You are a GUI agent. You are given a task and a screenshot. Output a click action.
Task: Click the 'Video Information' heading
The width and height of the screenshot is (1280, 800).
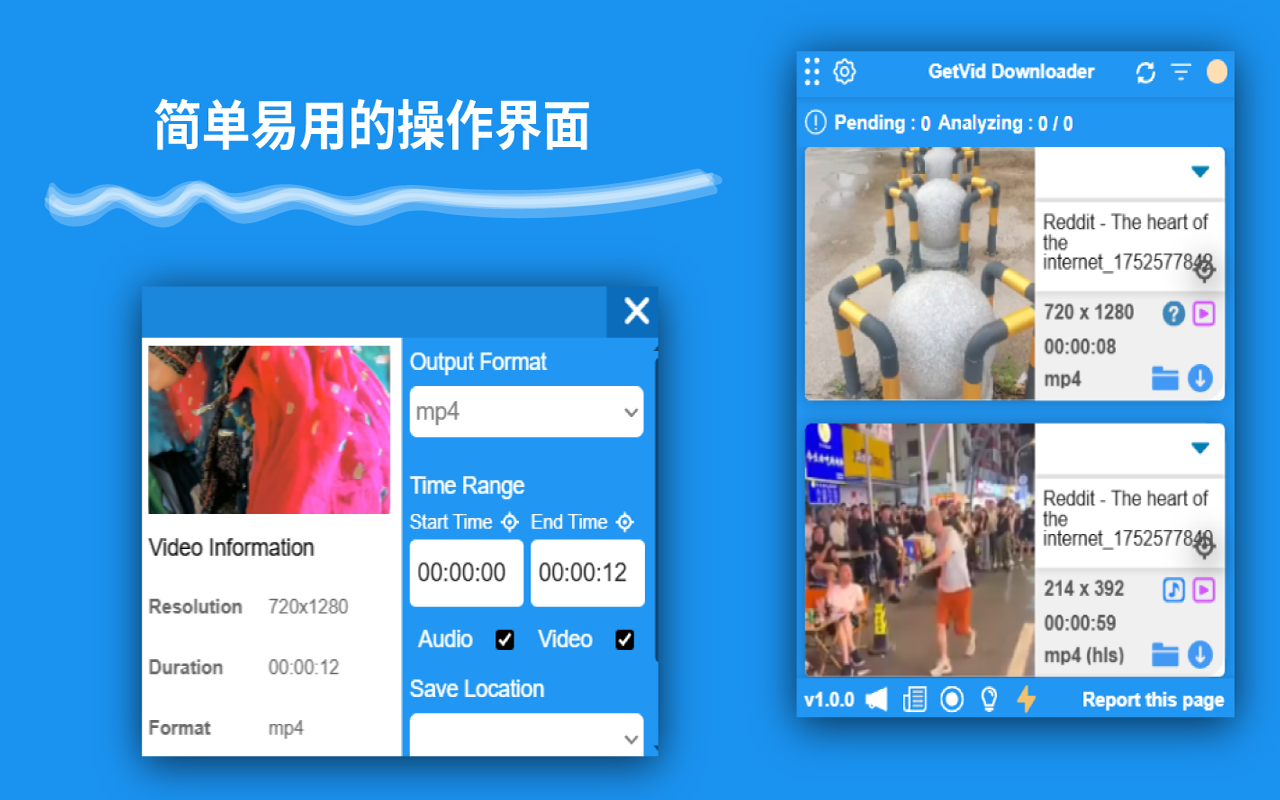(x=231, y=548)
